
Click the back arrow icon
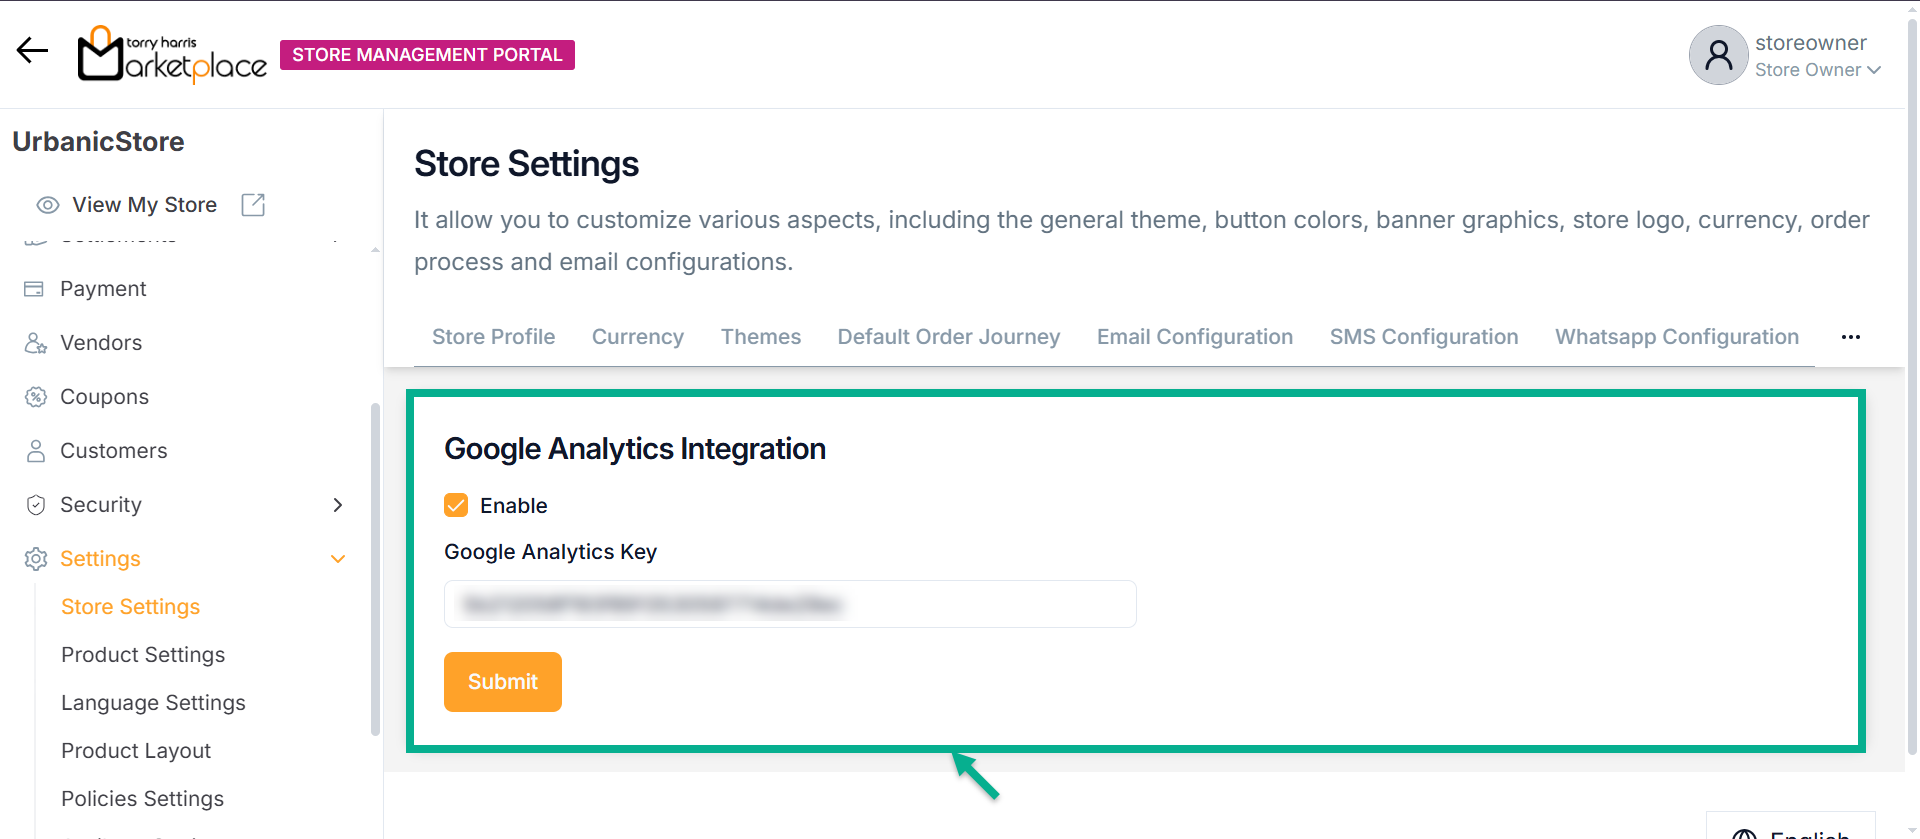tap(32, 50)
